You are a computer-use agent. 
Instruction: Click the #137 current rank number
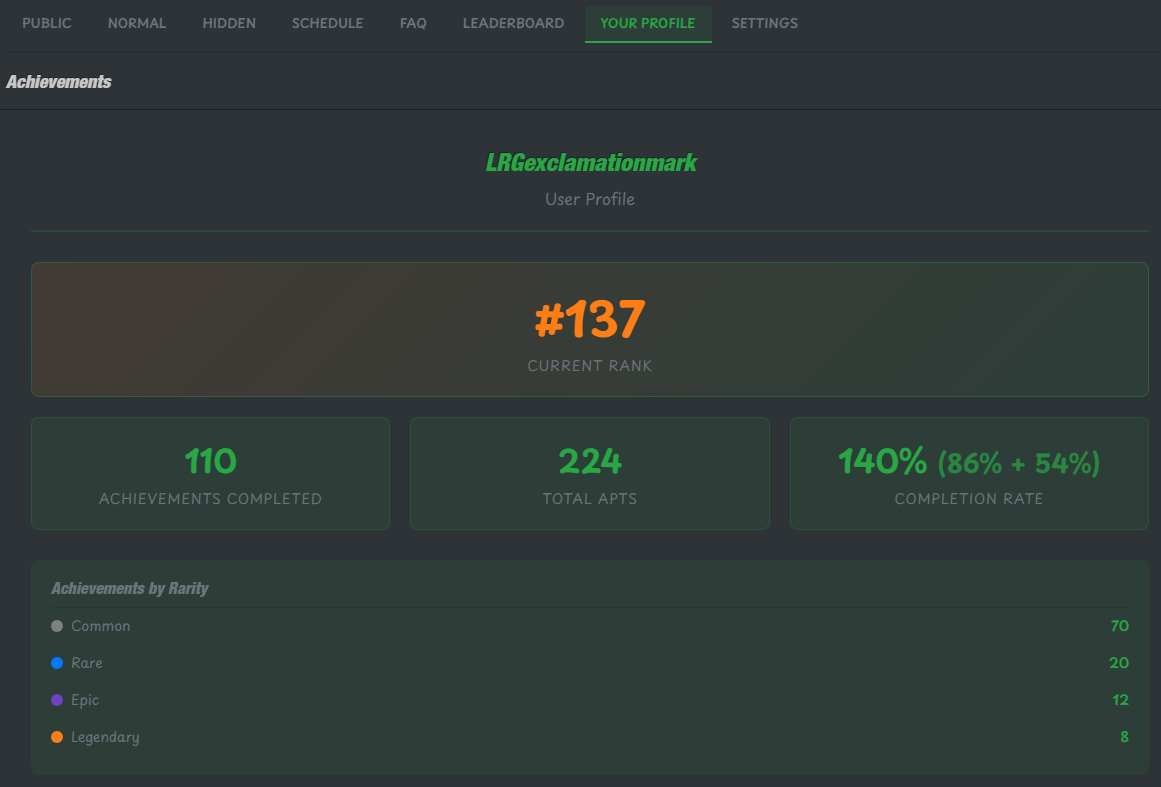point(589,319)
